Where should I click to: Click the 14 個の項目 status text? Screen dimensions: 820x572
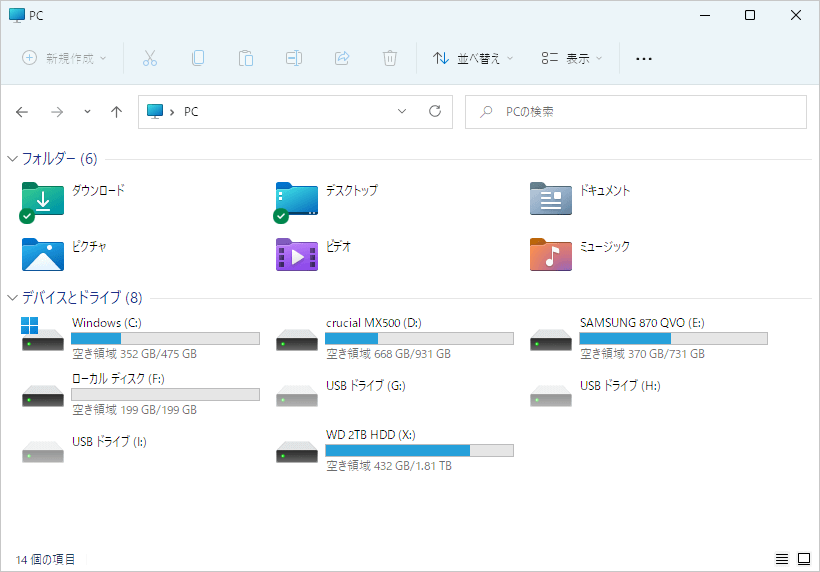[45, 560]
